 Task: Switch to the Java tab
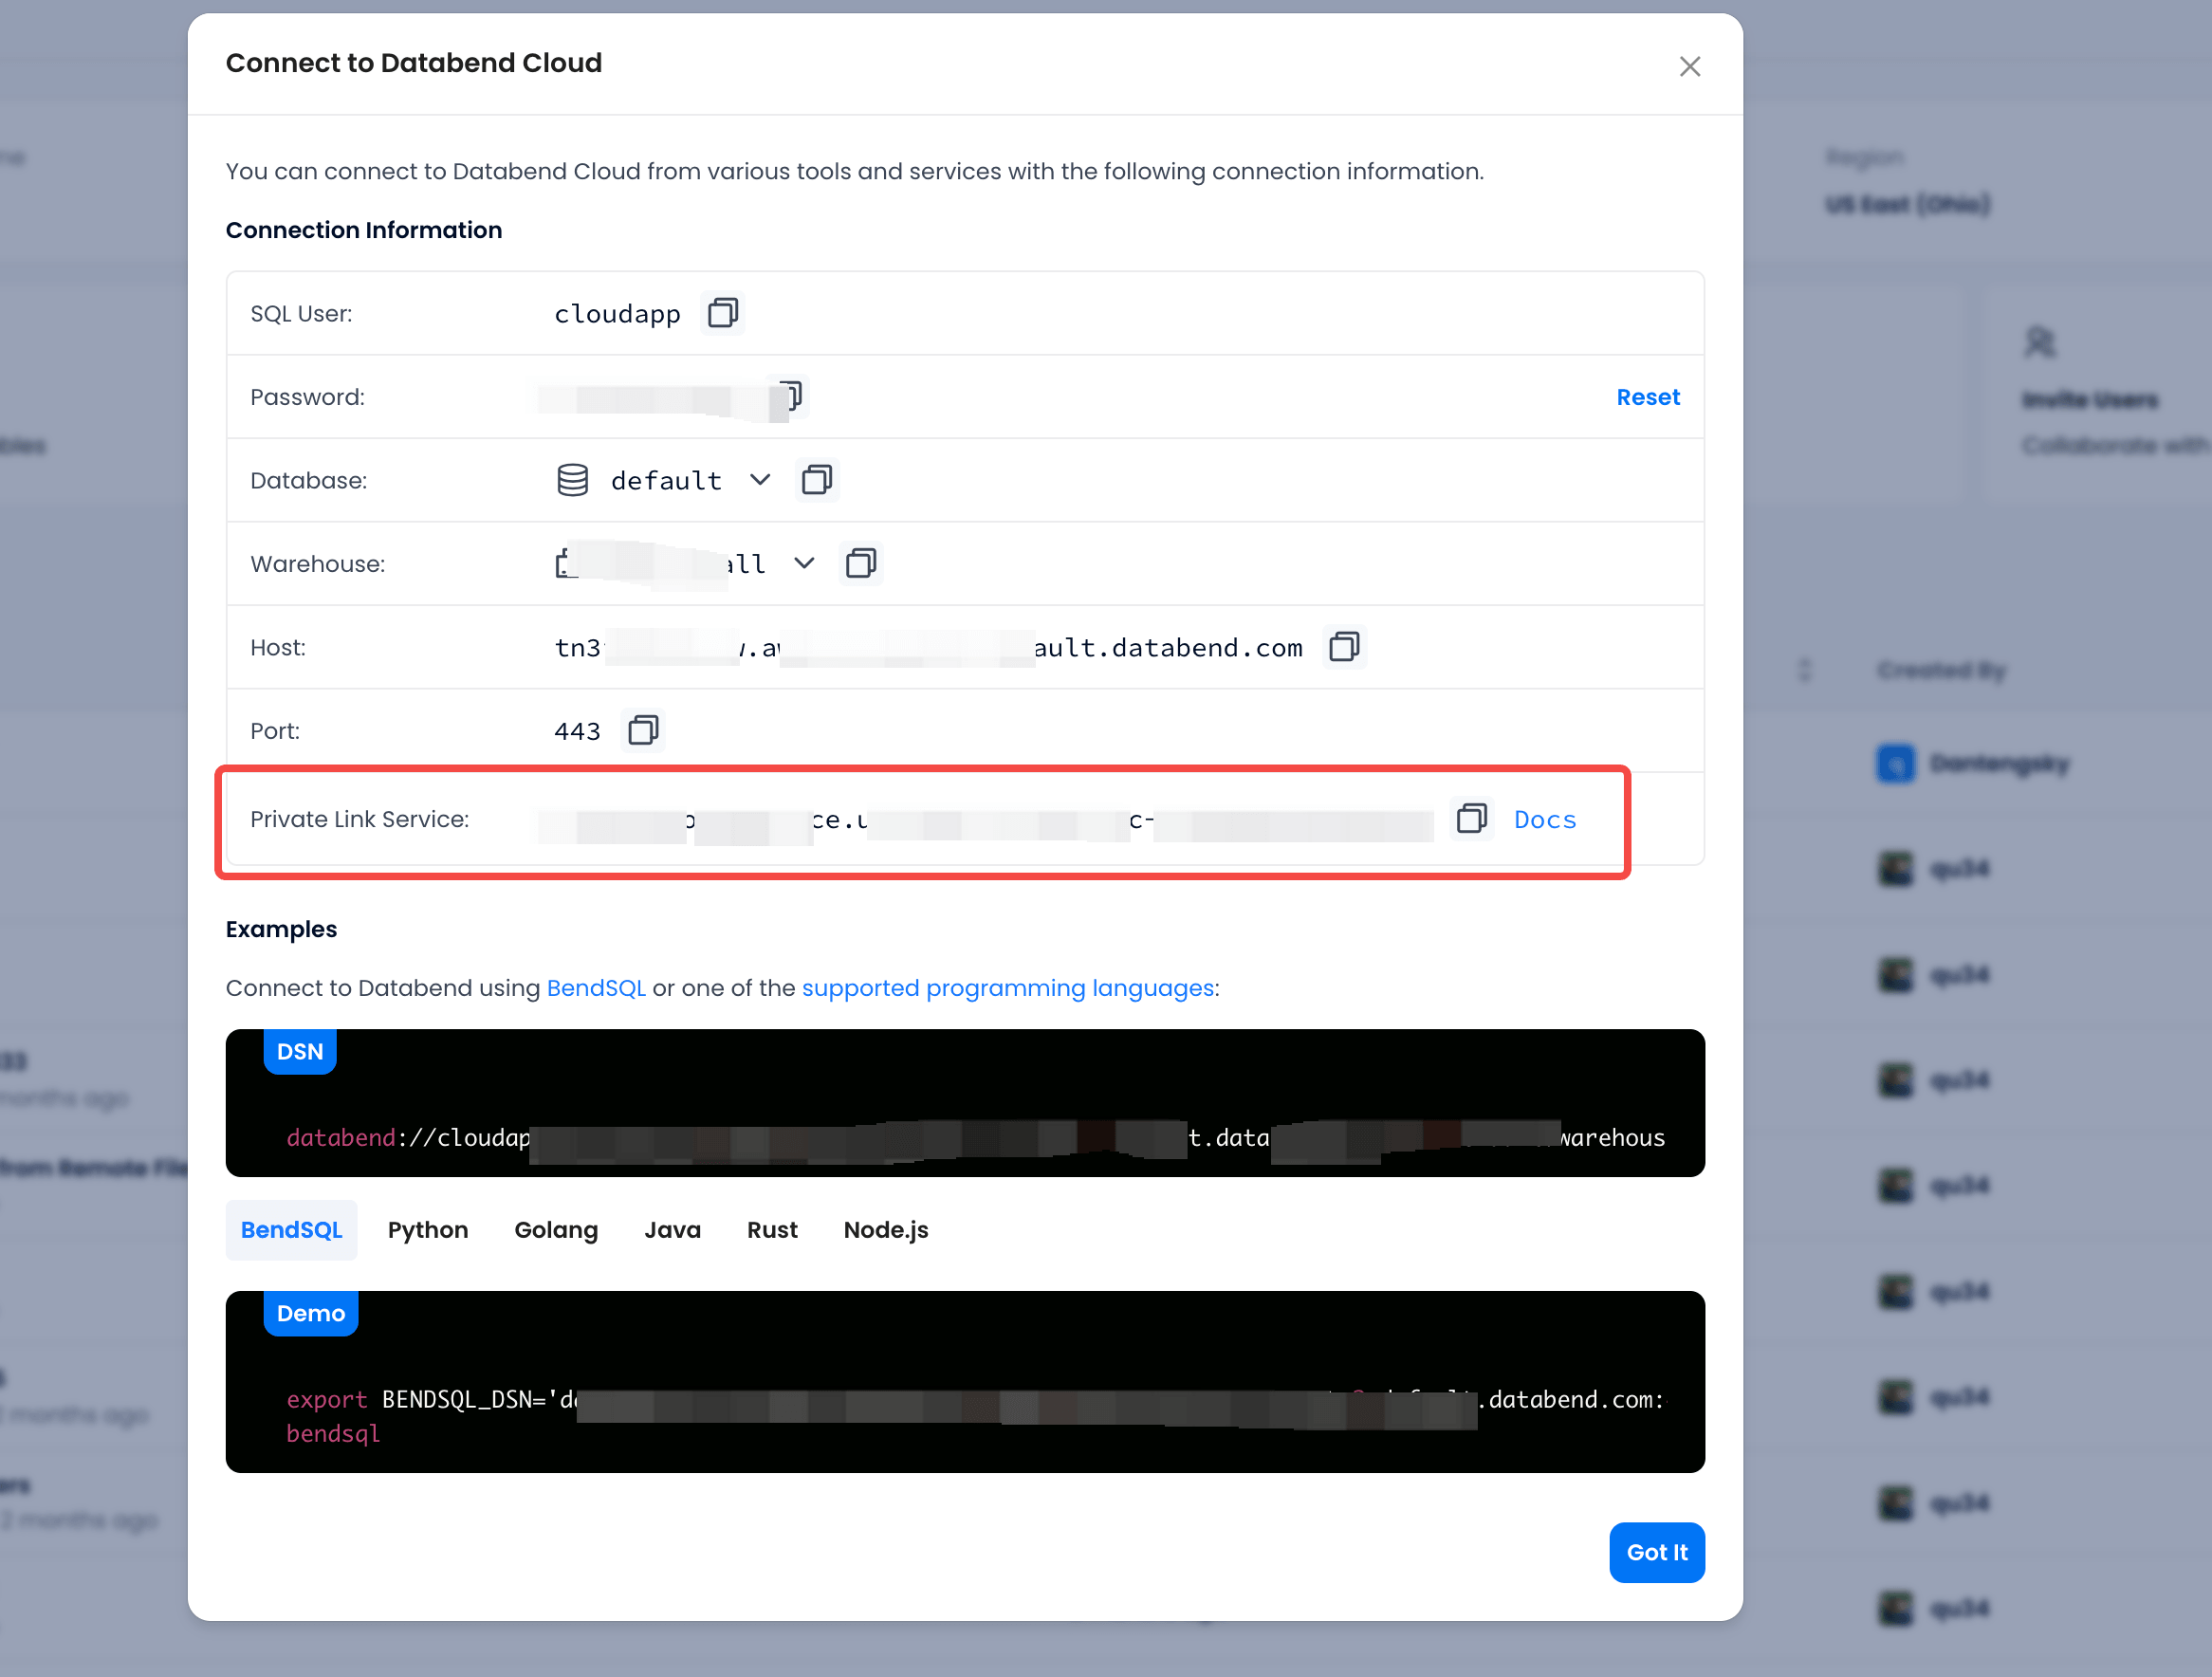(672, 1230)
